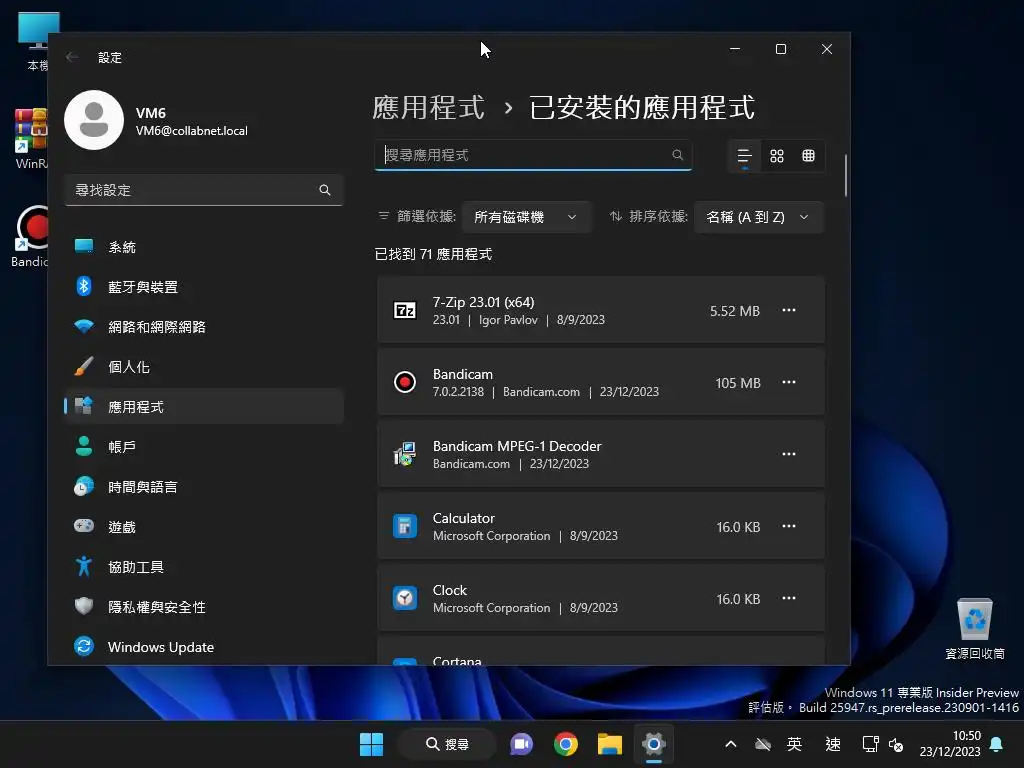Click the Windows Update sync icon
Image resolution: width=1024 pixels, height=768 pixels.
click(x=84, y=647)
